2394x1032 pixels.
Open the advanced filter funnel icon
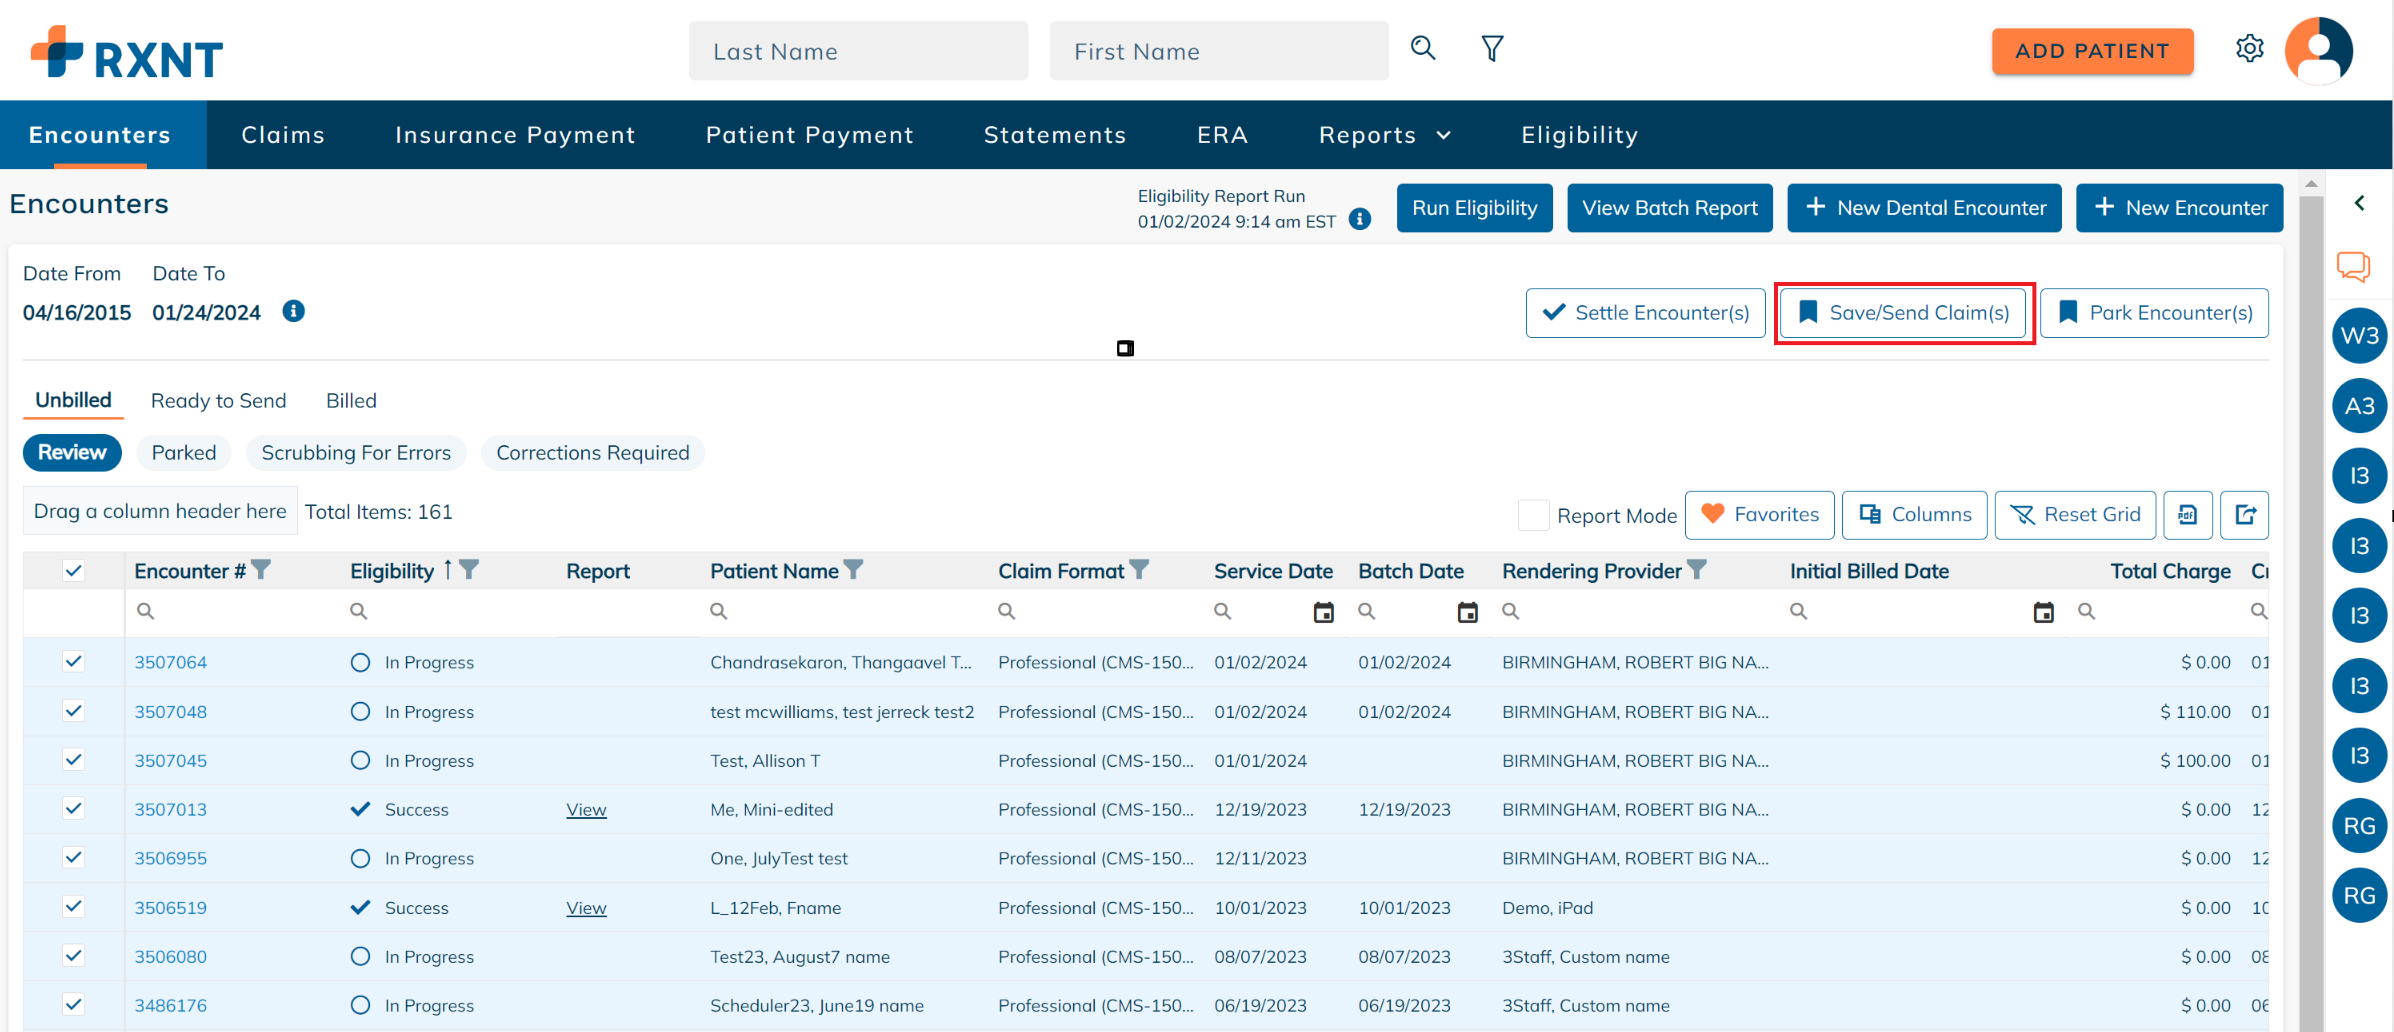1491,48
